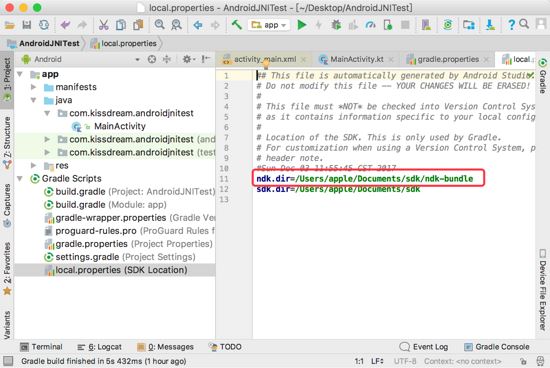Image resolution: width=550 pixels, height=368 pixels.
Task: Collapse the java folder
Action: point(33,100)
